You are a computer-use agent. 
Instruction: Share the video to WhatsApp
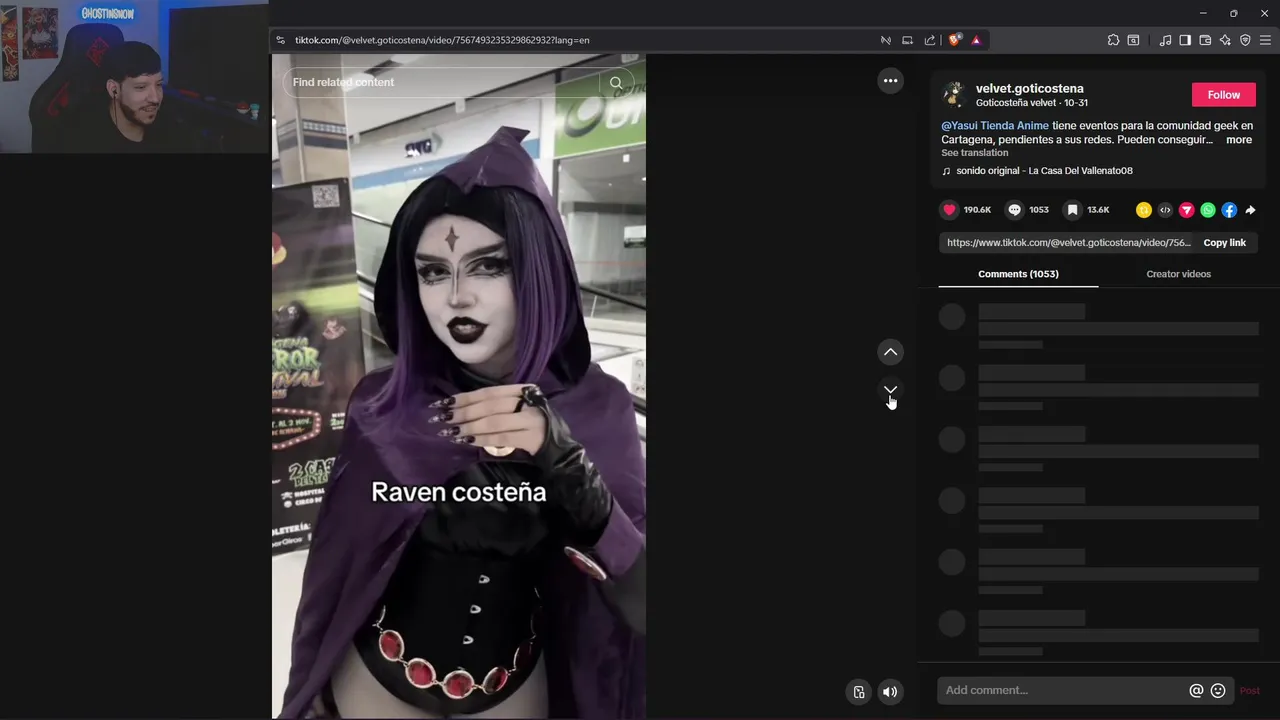click(x=1208, y=210)
